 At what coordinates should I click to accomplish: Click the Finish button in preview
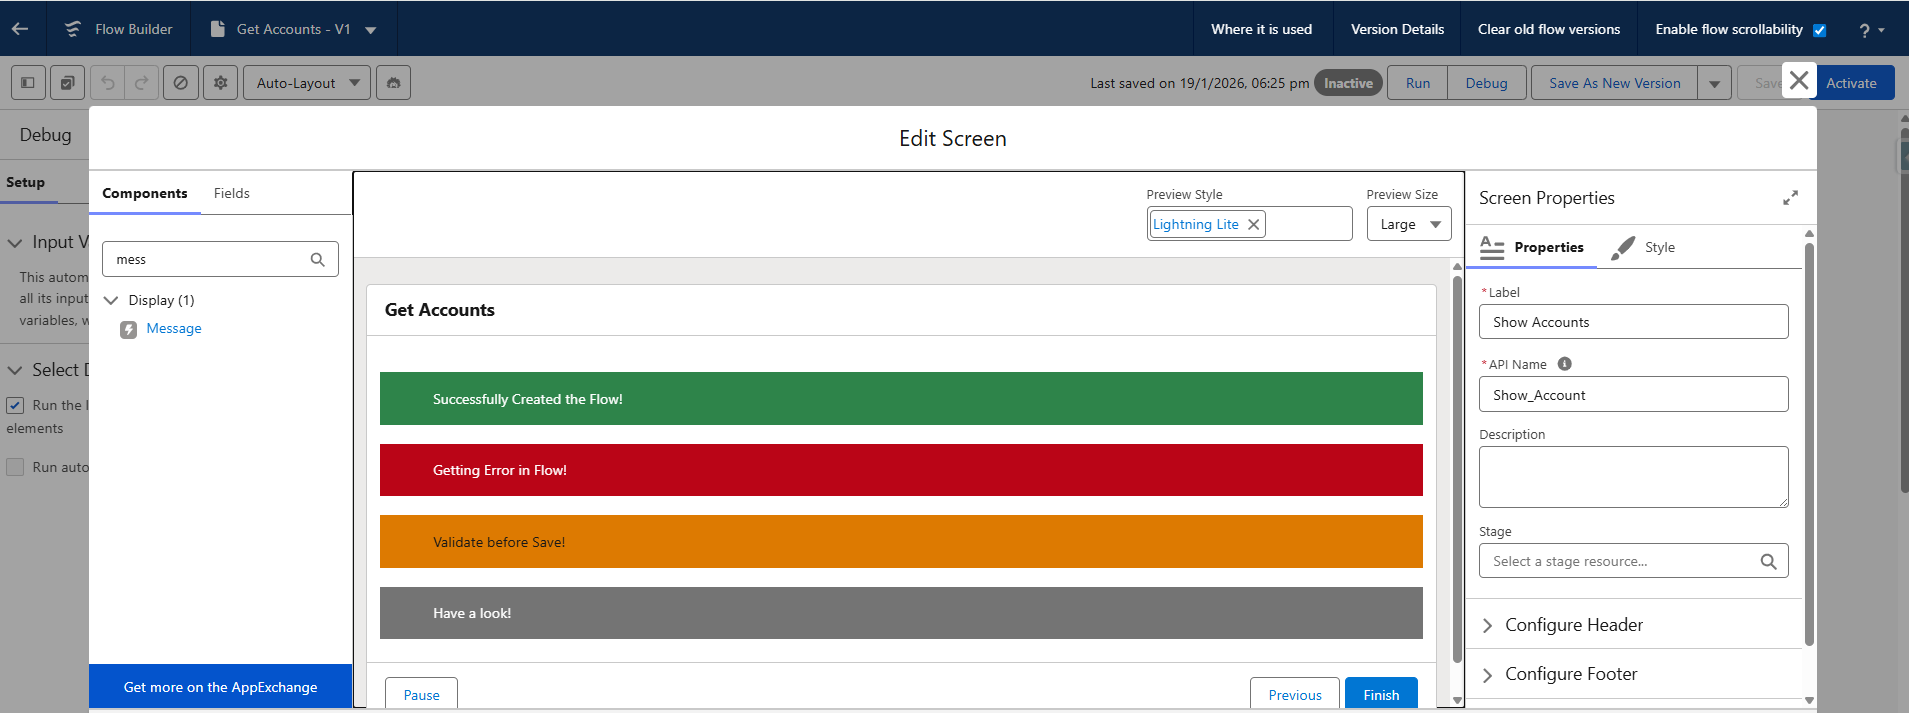coord(1380,695)
